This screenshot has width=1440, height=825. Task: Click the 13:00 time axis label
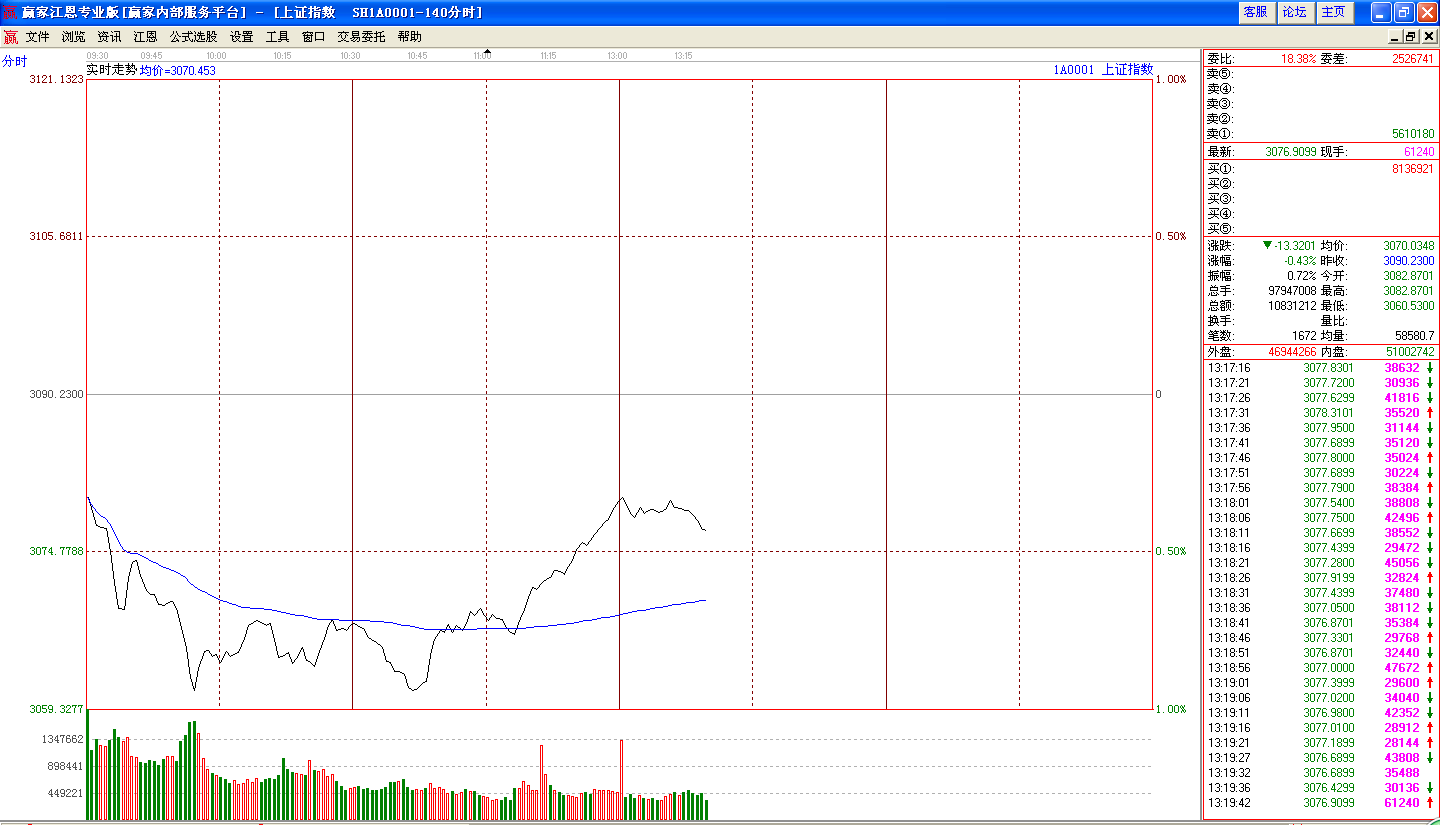[617, 56]
